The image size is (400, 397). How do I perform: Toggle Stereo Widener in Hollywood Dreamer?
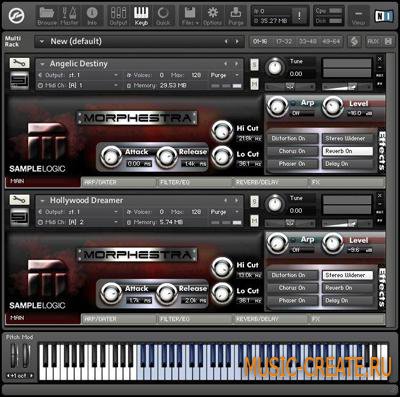347,275
